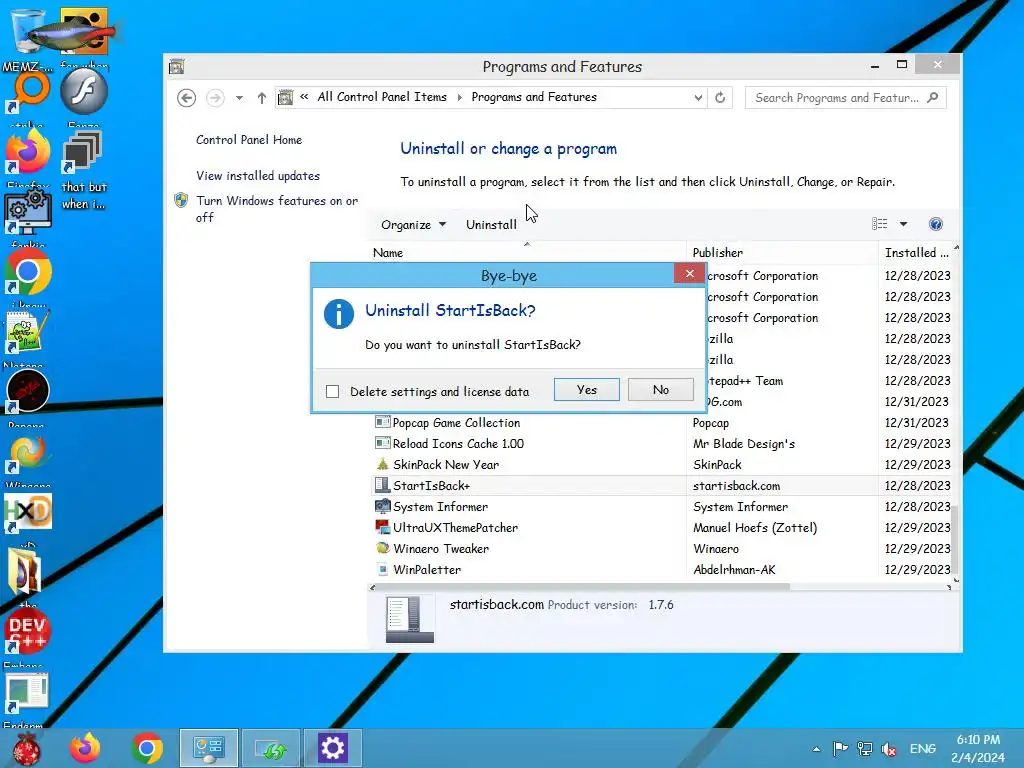The width and height of the screenshot is (1024, 768).
Task: Open the Start ornament button on taskbar
Action: pos(27,748)
